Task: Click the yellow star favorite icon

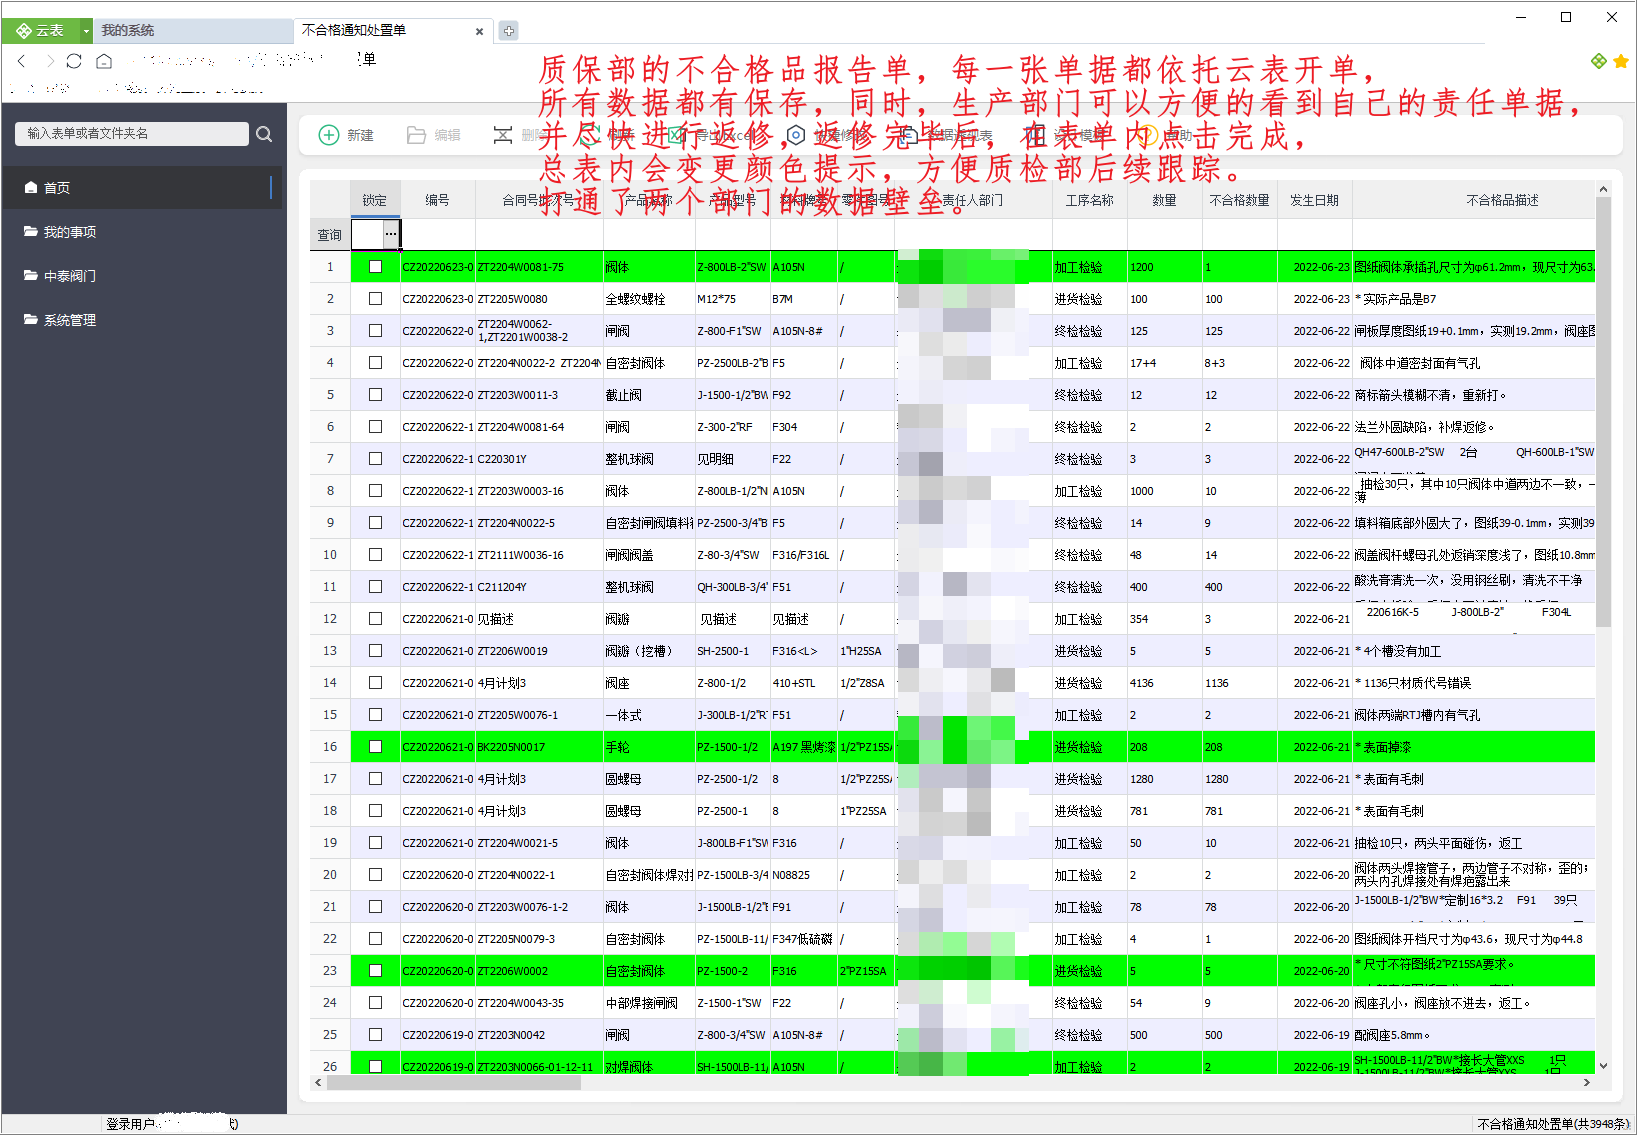Action: pos(1621,61)
